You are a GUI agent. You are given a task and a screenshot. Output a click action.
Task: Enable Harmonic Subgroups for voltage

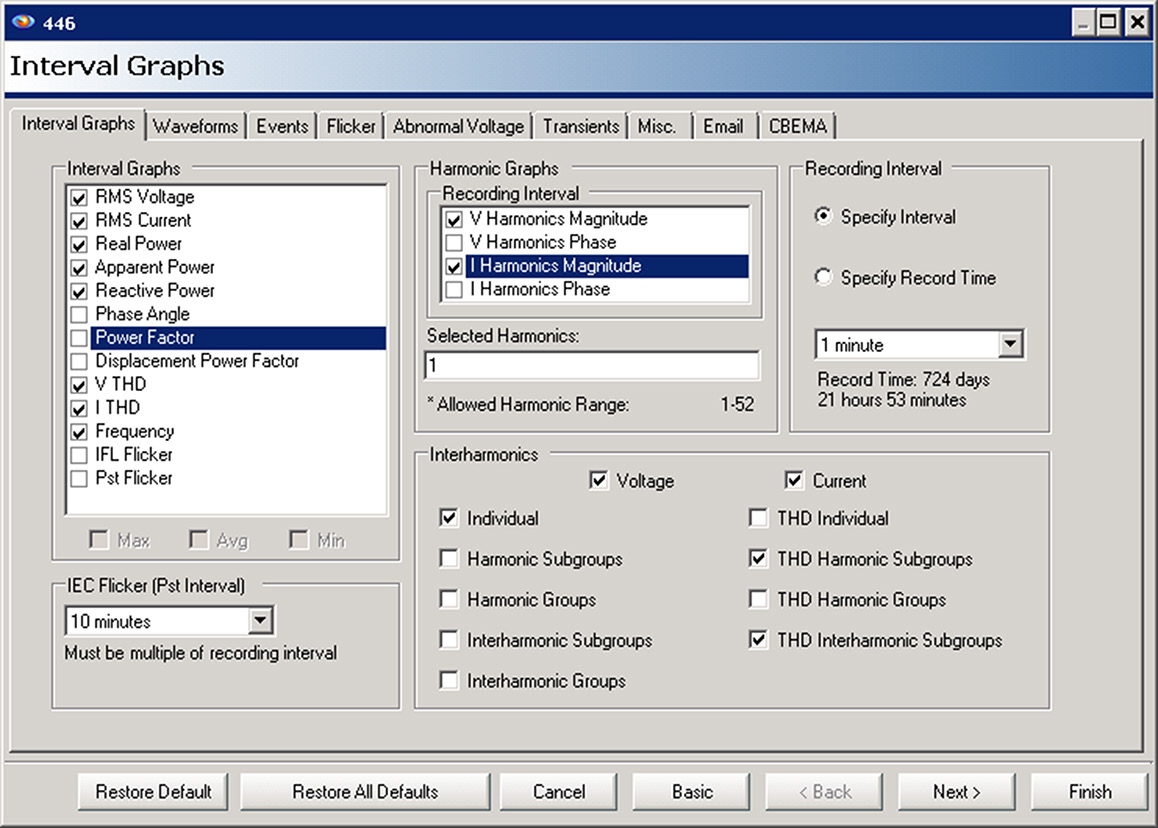[x=448, y=559]
